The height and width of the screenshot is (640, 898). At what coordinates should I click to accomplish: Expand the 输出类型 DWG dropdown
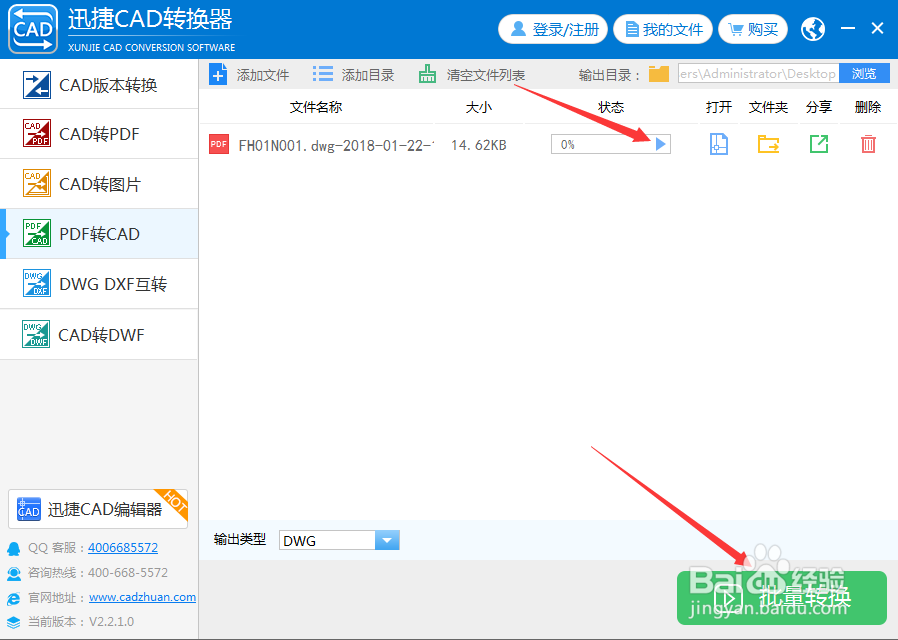[387, 539]
